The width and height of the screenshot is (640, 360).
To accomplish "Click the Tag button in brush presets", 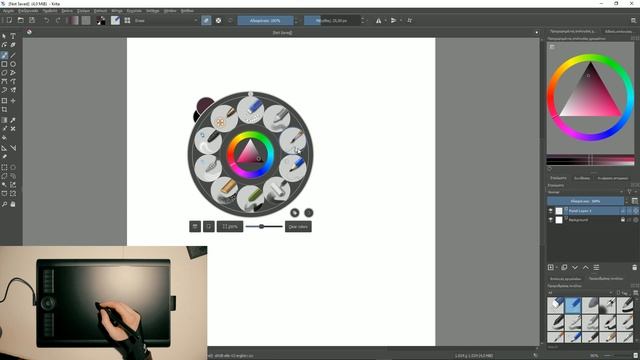I will pos(622,293).
